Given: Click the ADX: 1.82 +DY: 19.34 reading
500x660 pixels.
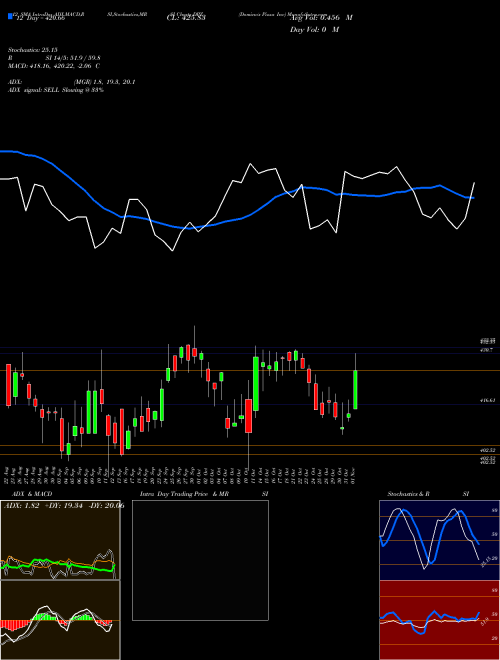Looking at the screenshot, I should [x=64, y=506].
